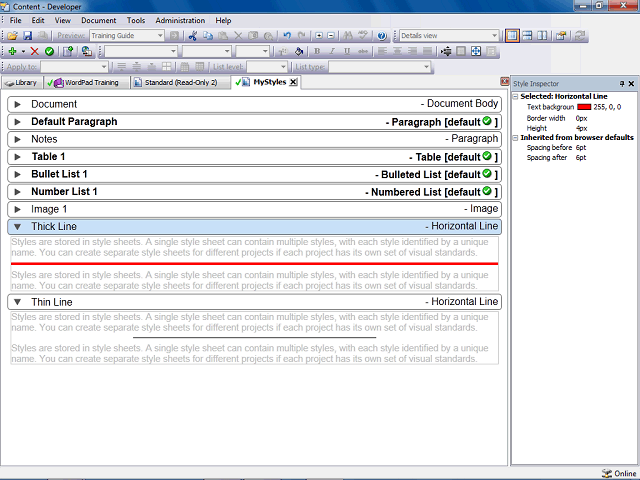
Task: Open the Edit menu
Action: 38,20
